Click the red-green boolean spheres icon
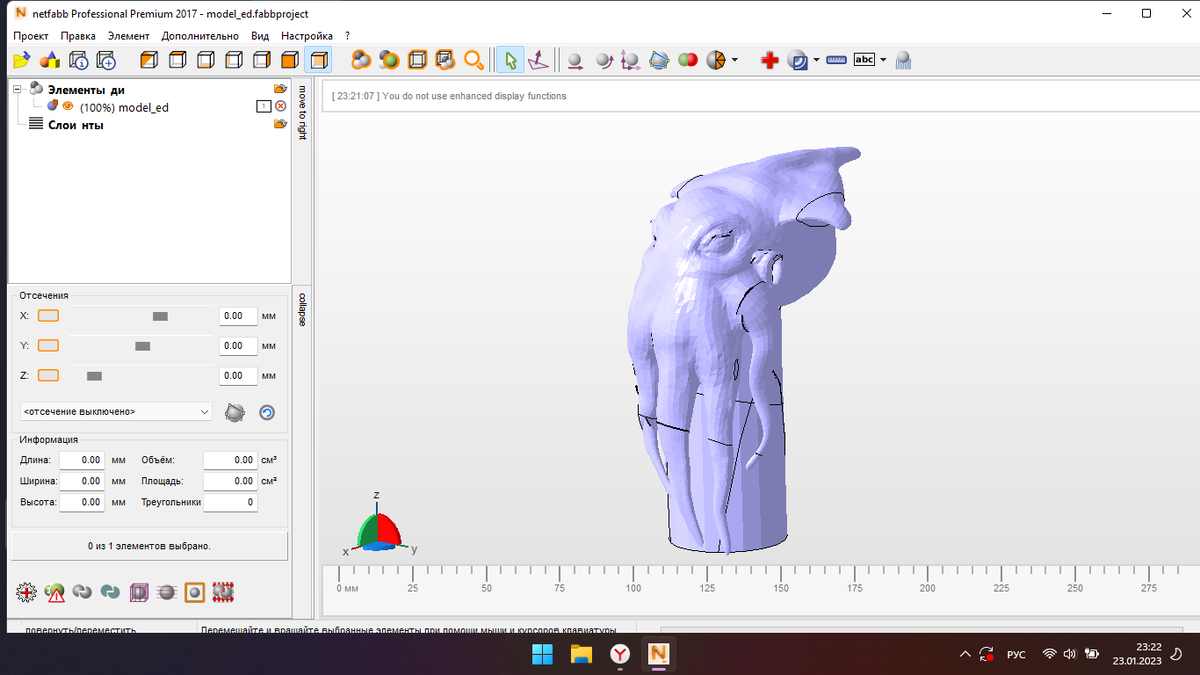Viewport: 1200px width, 675px height. point(688,61)
